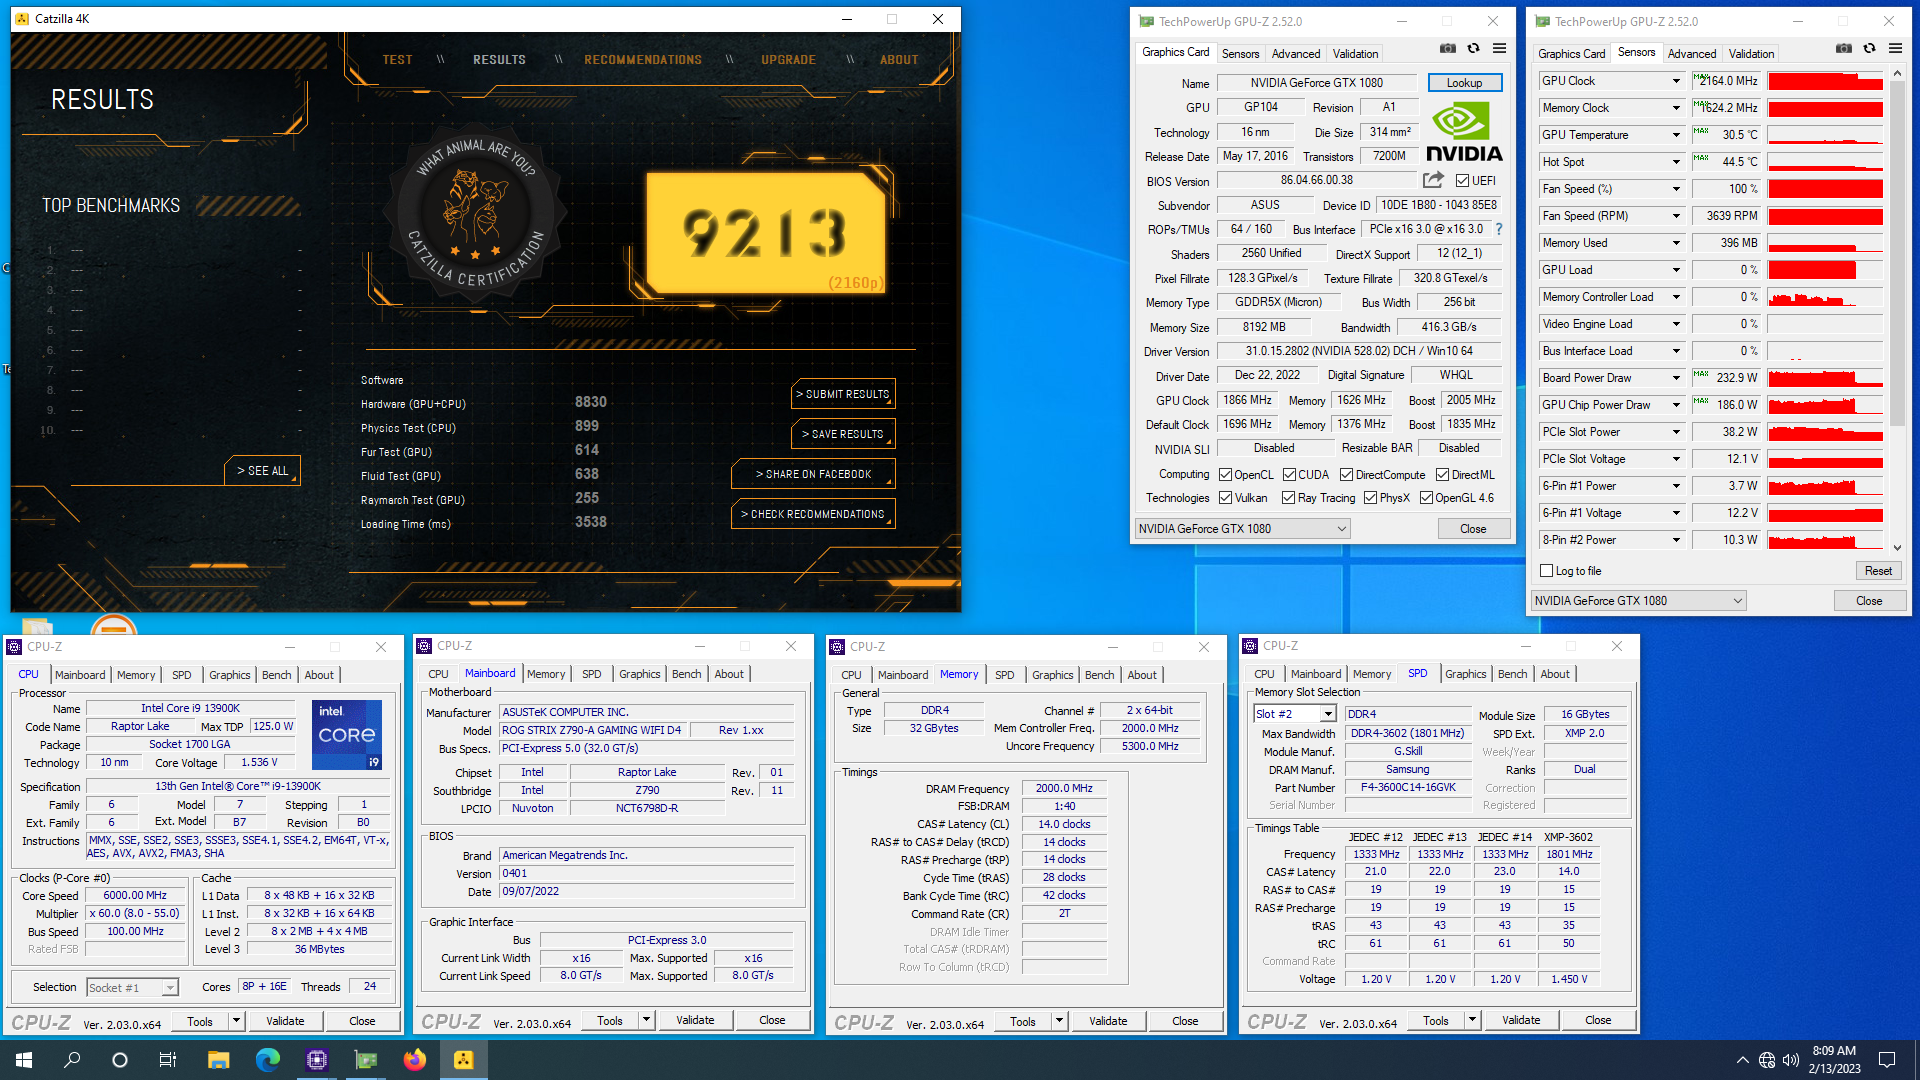The height and width of the screenshot is (1080, 1920).
Task: Expand Tools dropdown arrow in CPU-Z CPU window
Action: point(236,1021)
